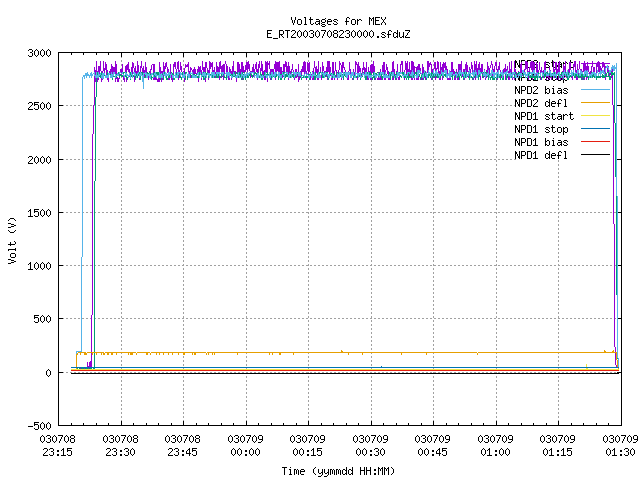The width and height of the screenshot is (640, 480).
Task: Click the yellow NPD1 start legend line sample
Action: [x=595, y=116]
